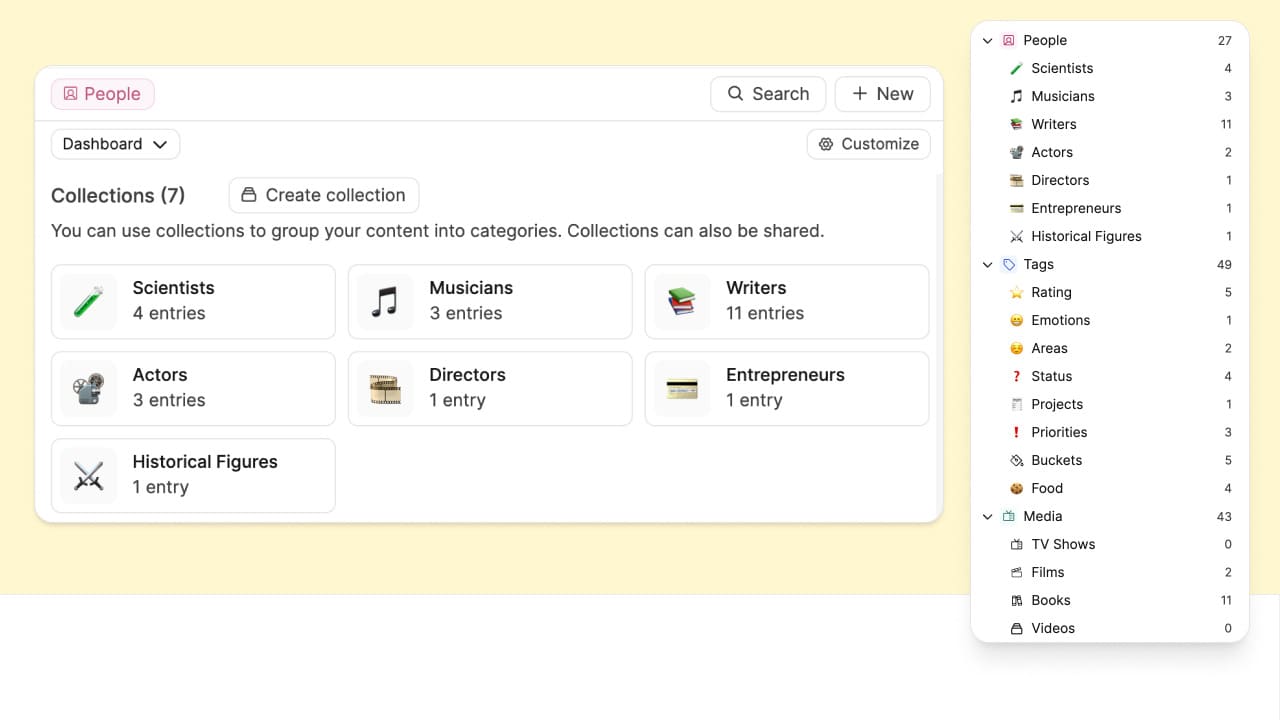Click the film projector icon on Actors card
The height and width of the screenshot is (720, 1280).
[88, 388]
